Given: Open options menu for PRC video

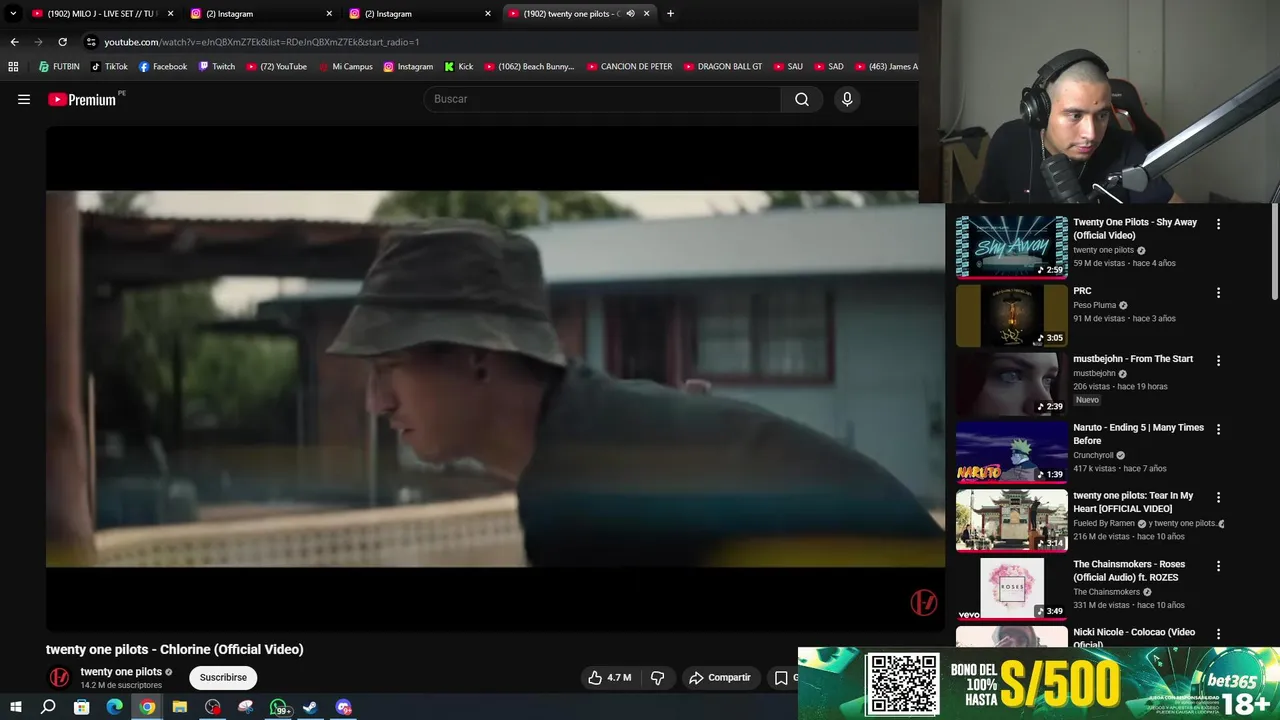Looking at the screenshot, I should click(x=1218, y=293).
